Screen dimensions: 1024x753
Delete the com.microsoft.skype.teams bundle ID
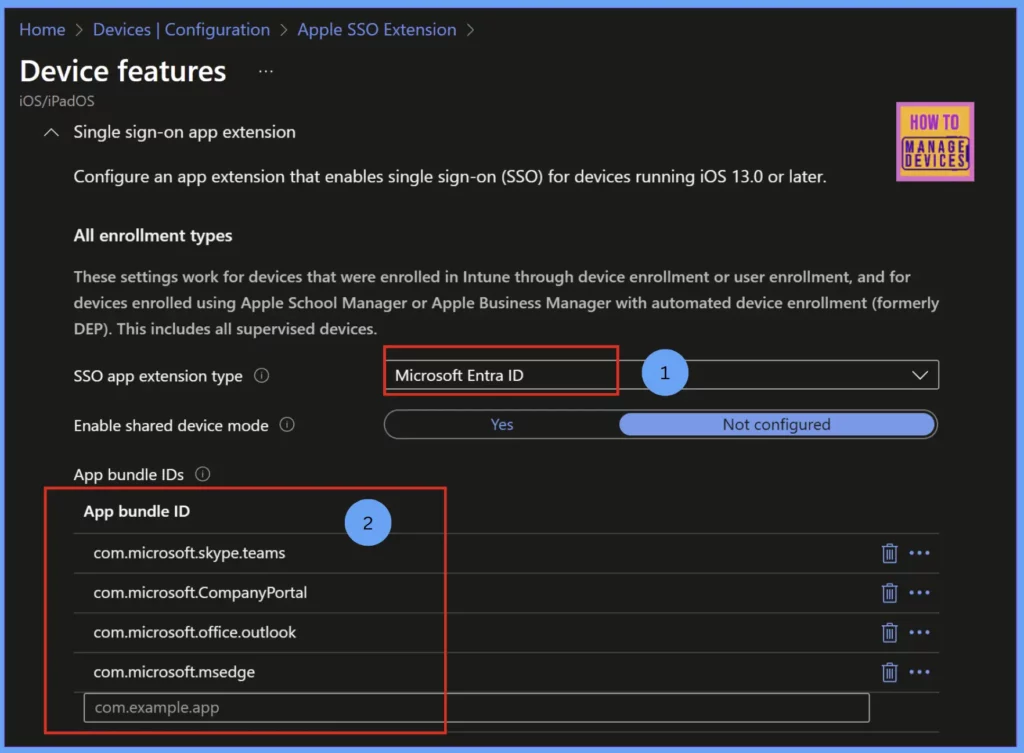(889, 553)
